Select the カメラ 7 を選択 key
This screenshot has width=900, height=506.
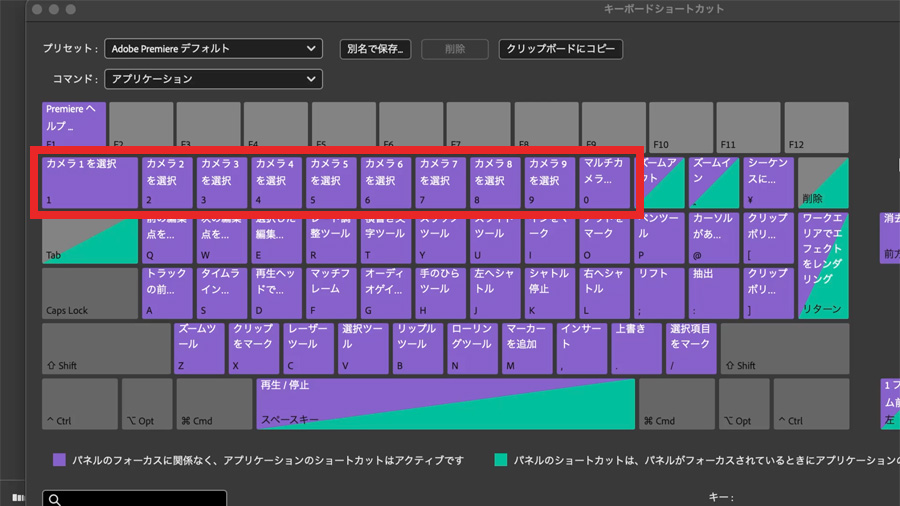(x=440, y=182)
